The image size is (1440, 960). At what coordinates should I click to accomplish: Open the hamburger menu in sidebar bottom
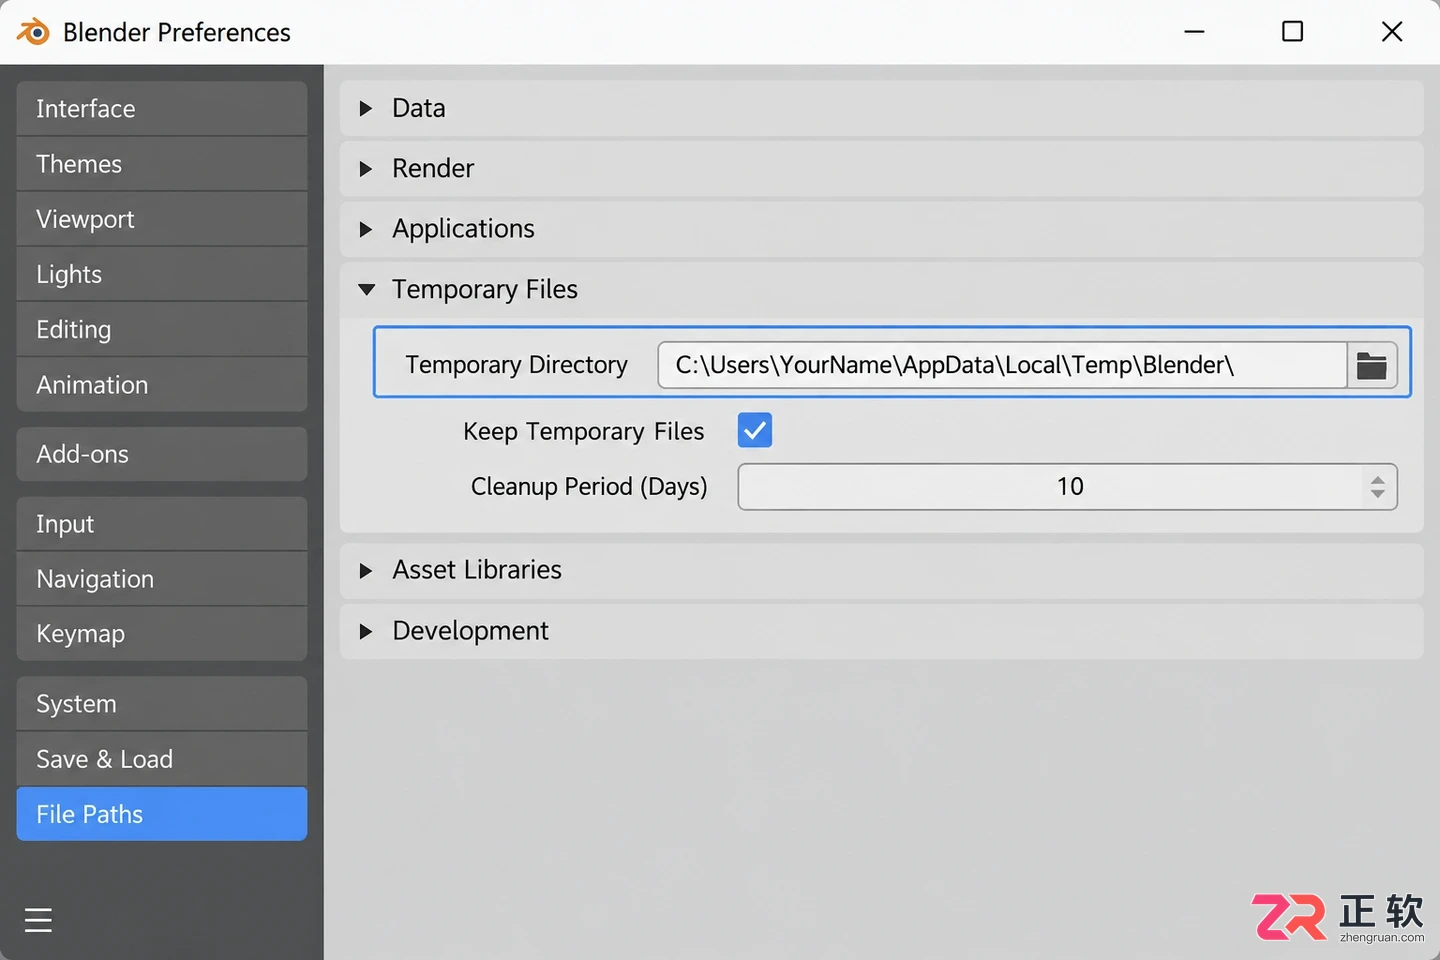38,919
